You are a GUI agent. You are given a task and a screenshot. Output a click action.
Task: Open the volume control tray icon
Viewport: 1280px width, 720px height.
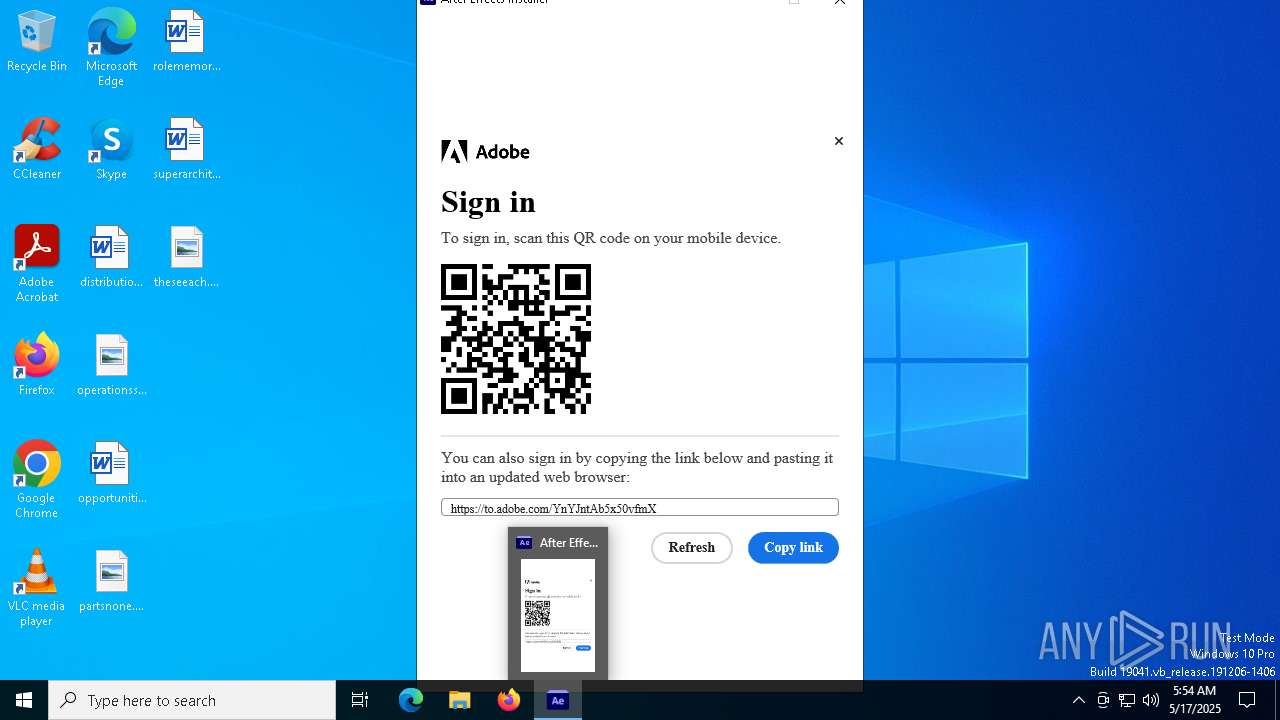click(1151, 700)
